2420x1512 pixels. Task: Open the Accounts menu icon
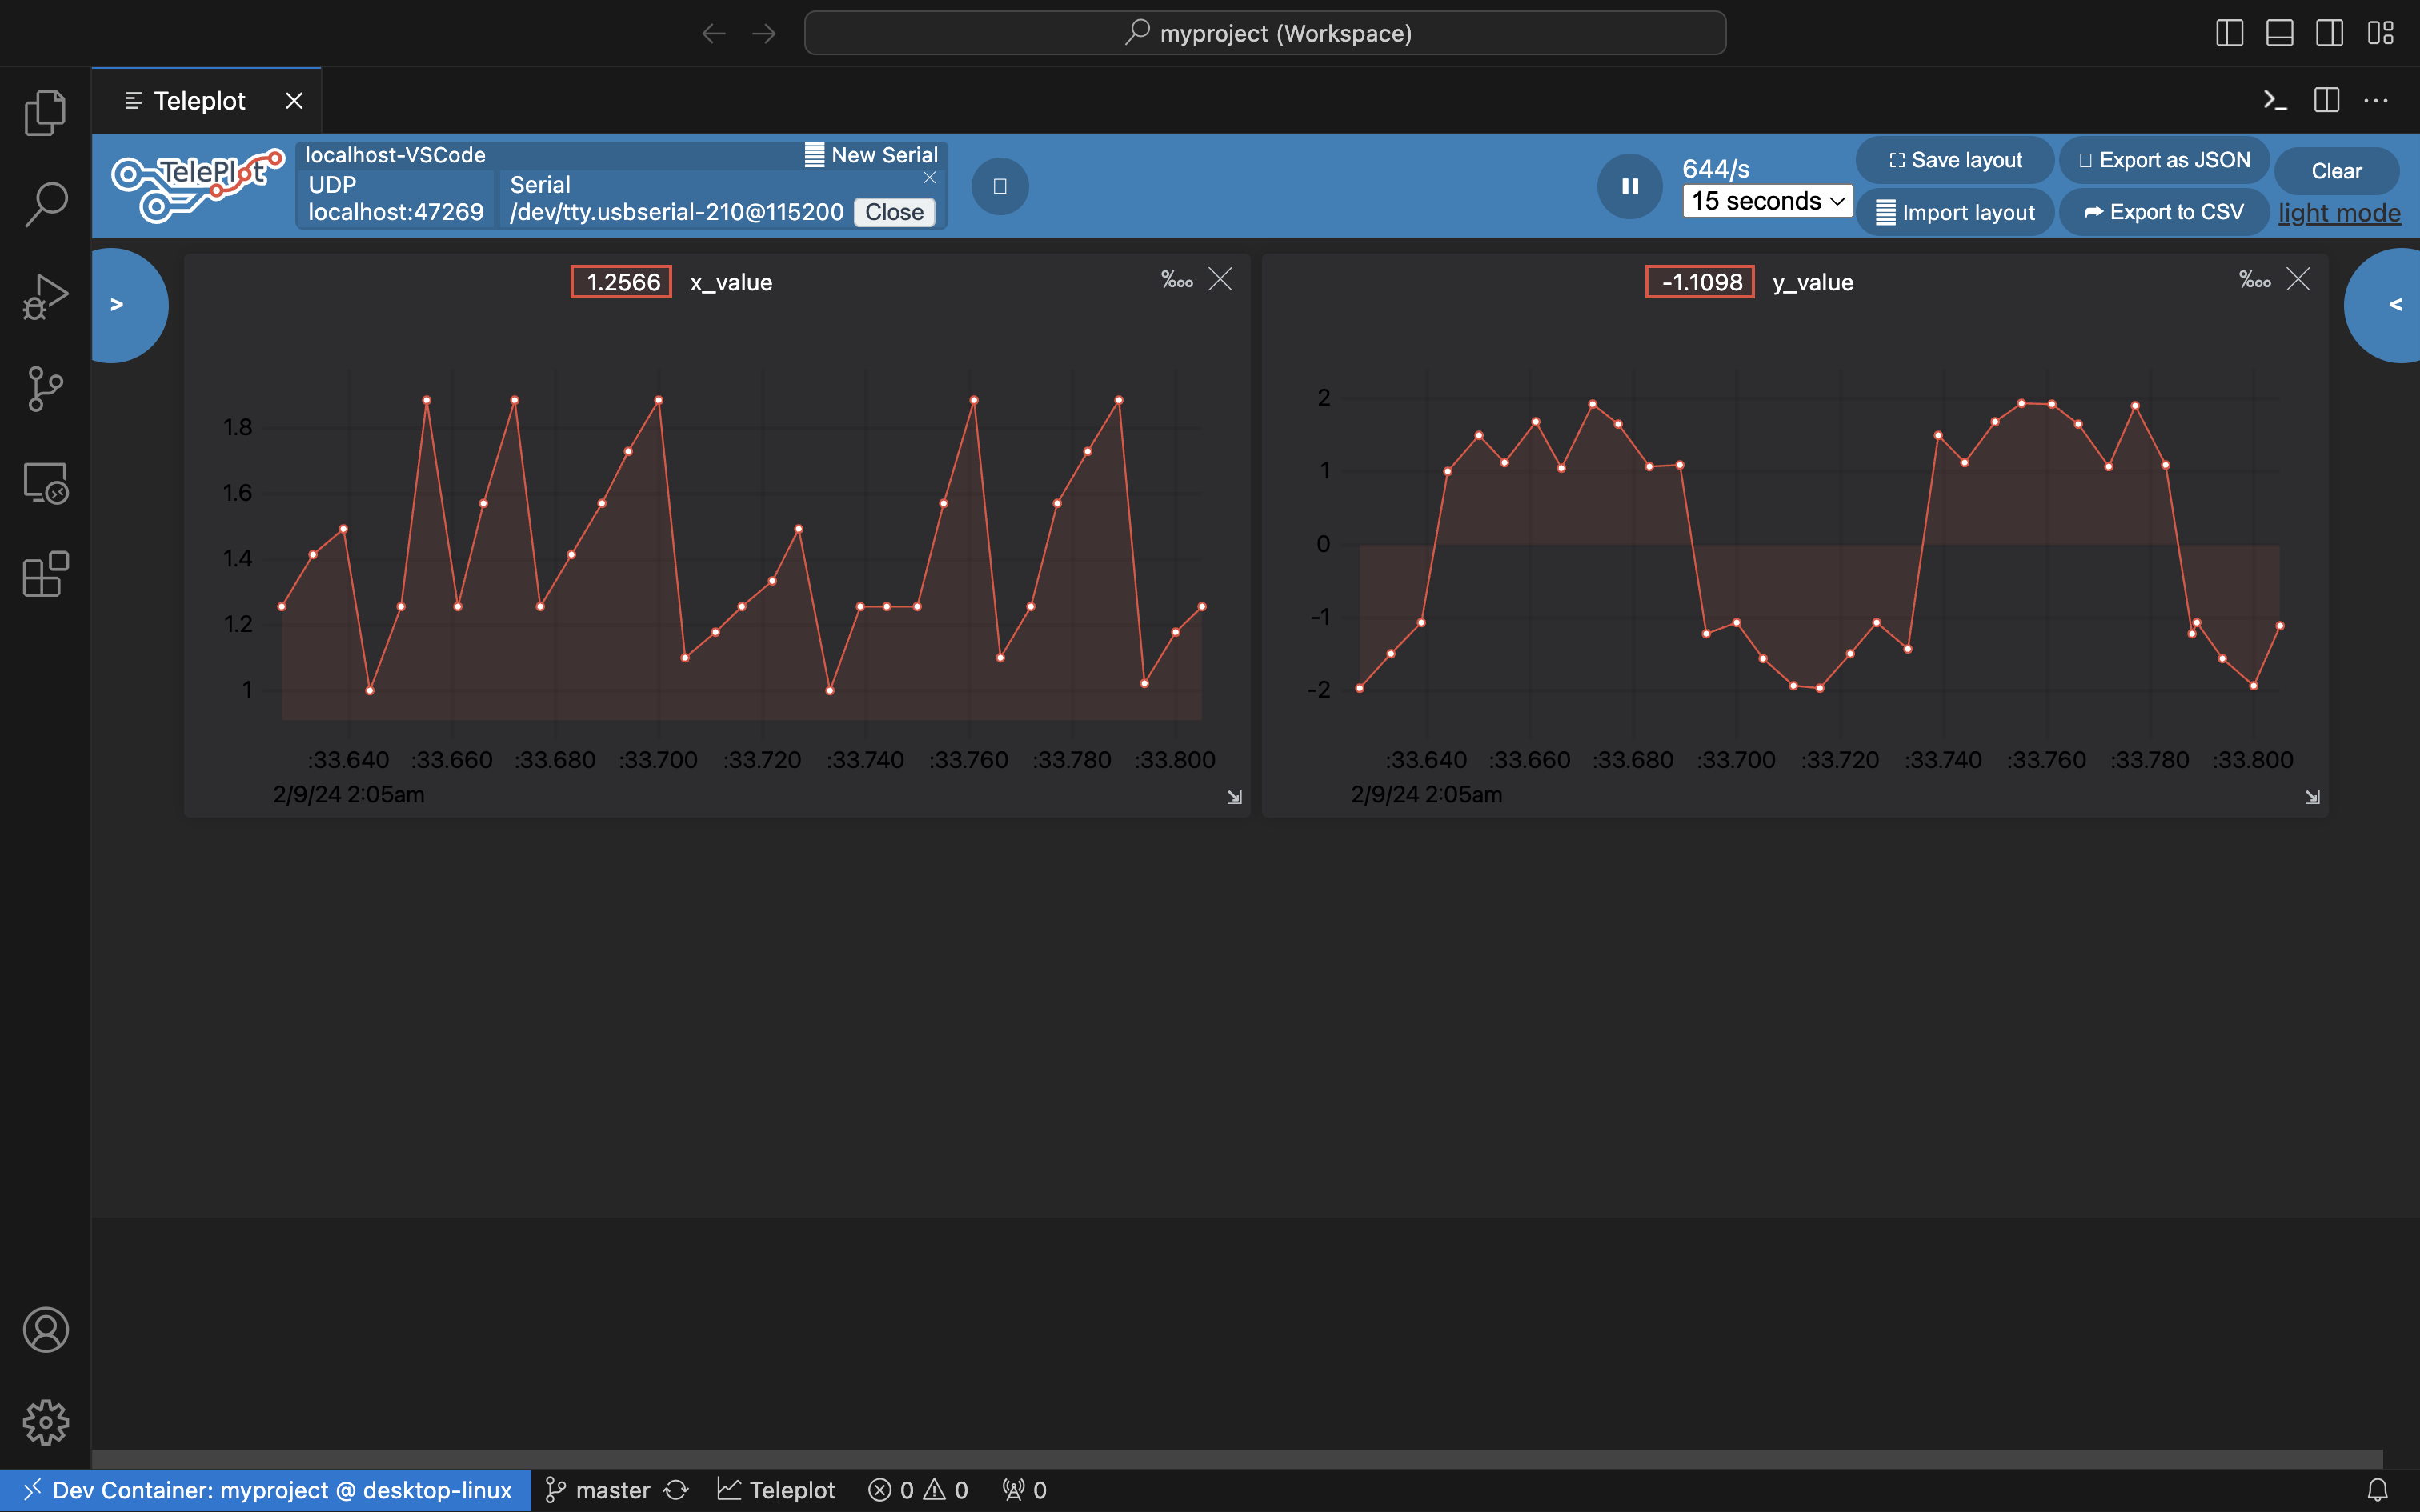tap(45, 1330)
